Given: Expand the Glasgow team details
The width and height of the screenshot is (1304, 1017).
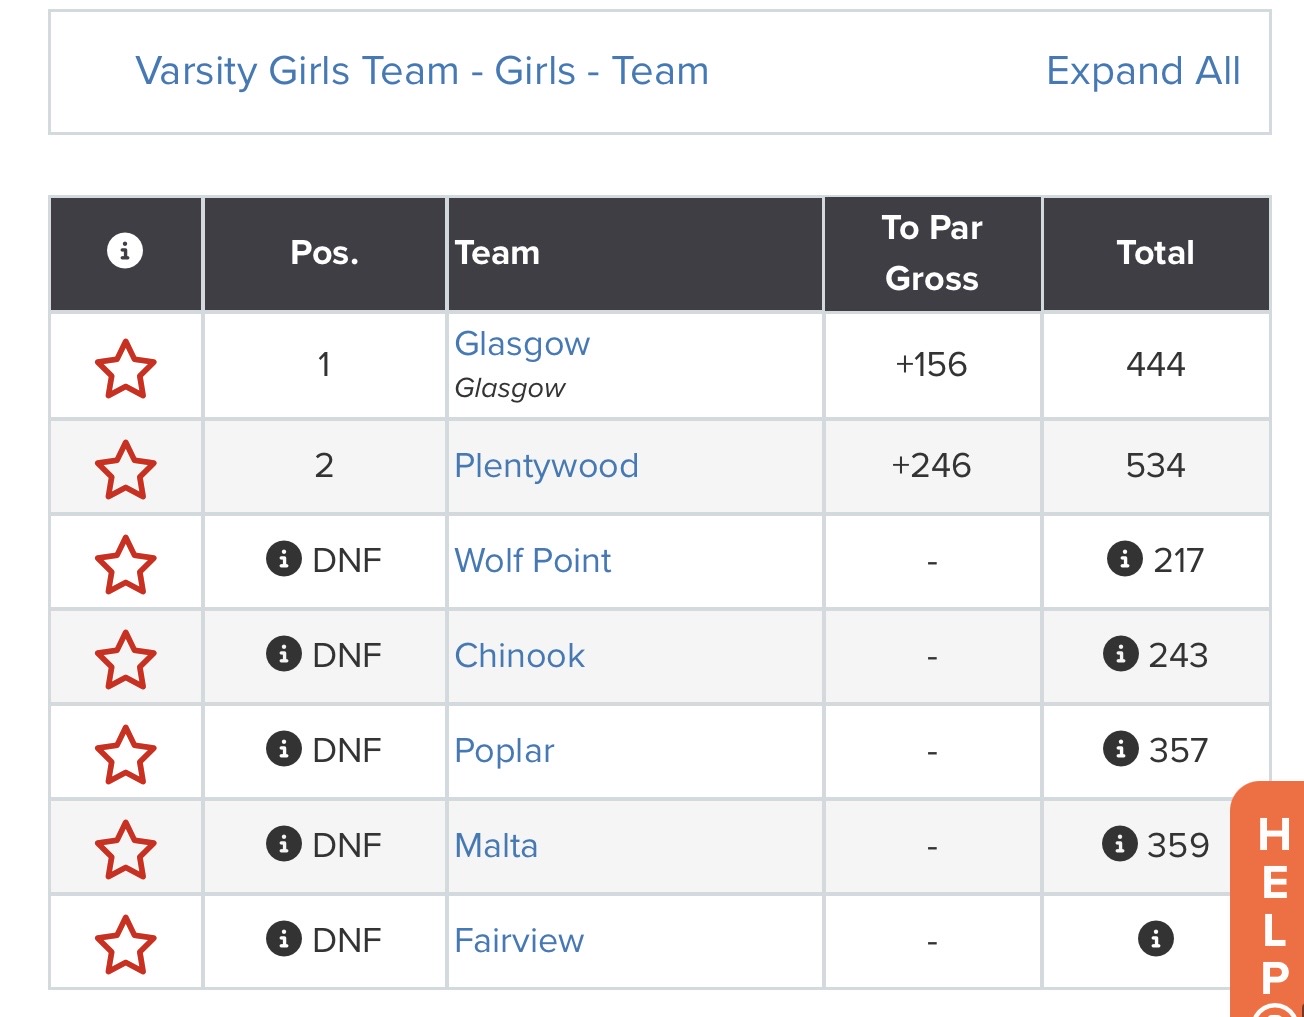Looking at the screenshot, I should tap(522, 344).
